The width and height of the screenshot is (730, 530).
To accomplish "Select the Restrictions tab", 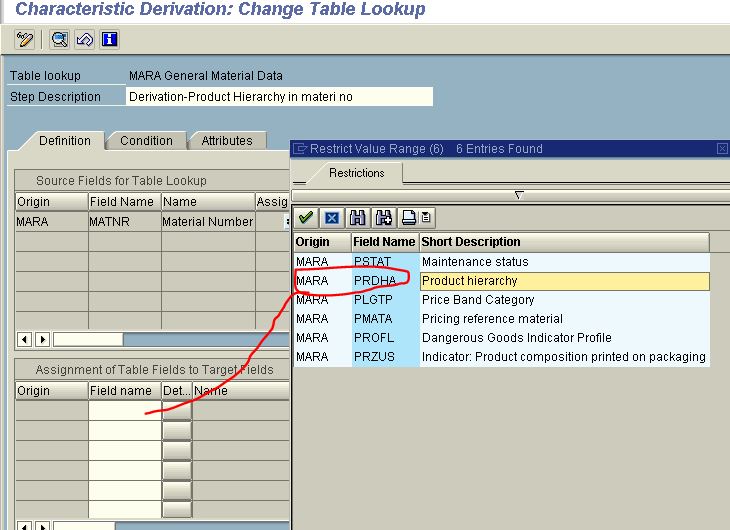I will tap(357, 173).
